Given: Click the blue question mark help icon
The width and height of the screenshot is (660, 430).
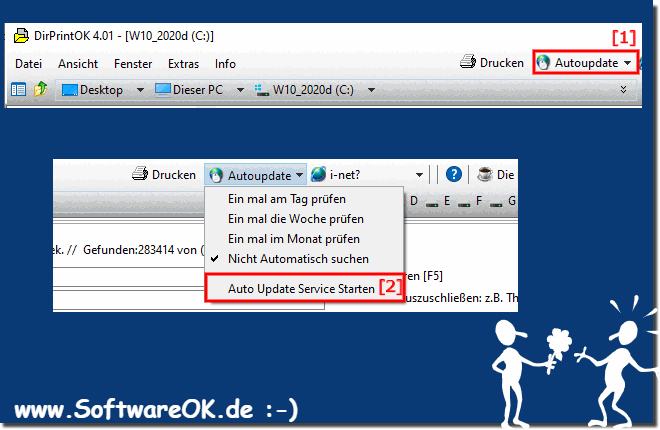Looking at the screenshot, I should [x=453, y=174].
